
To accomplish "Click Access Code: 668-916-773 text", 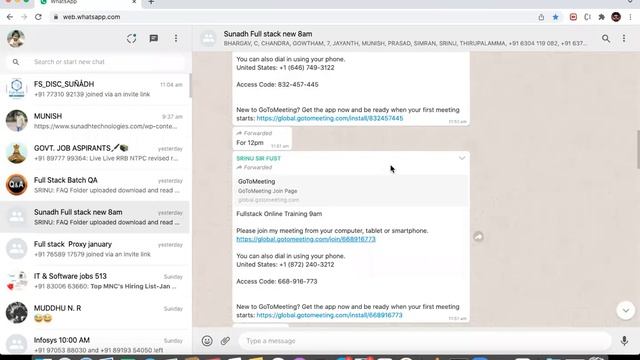I will tap(277, 282).
